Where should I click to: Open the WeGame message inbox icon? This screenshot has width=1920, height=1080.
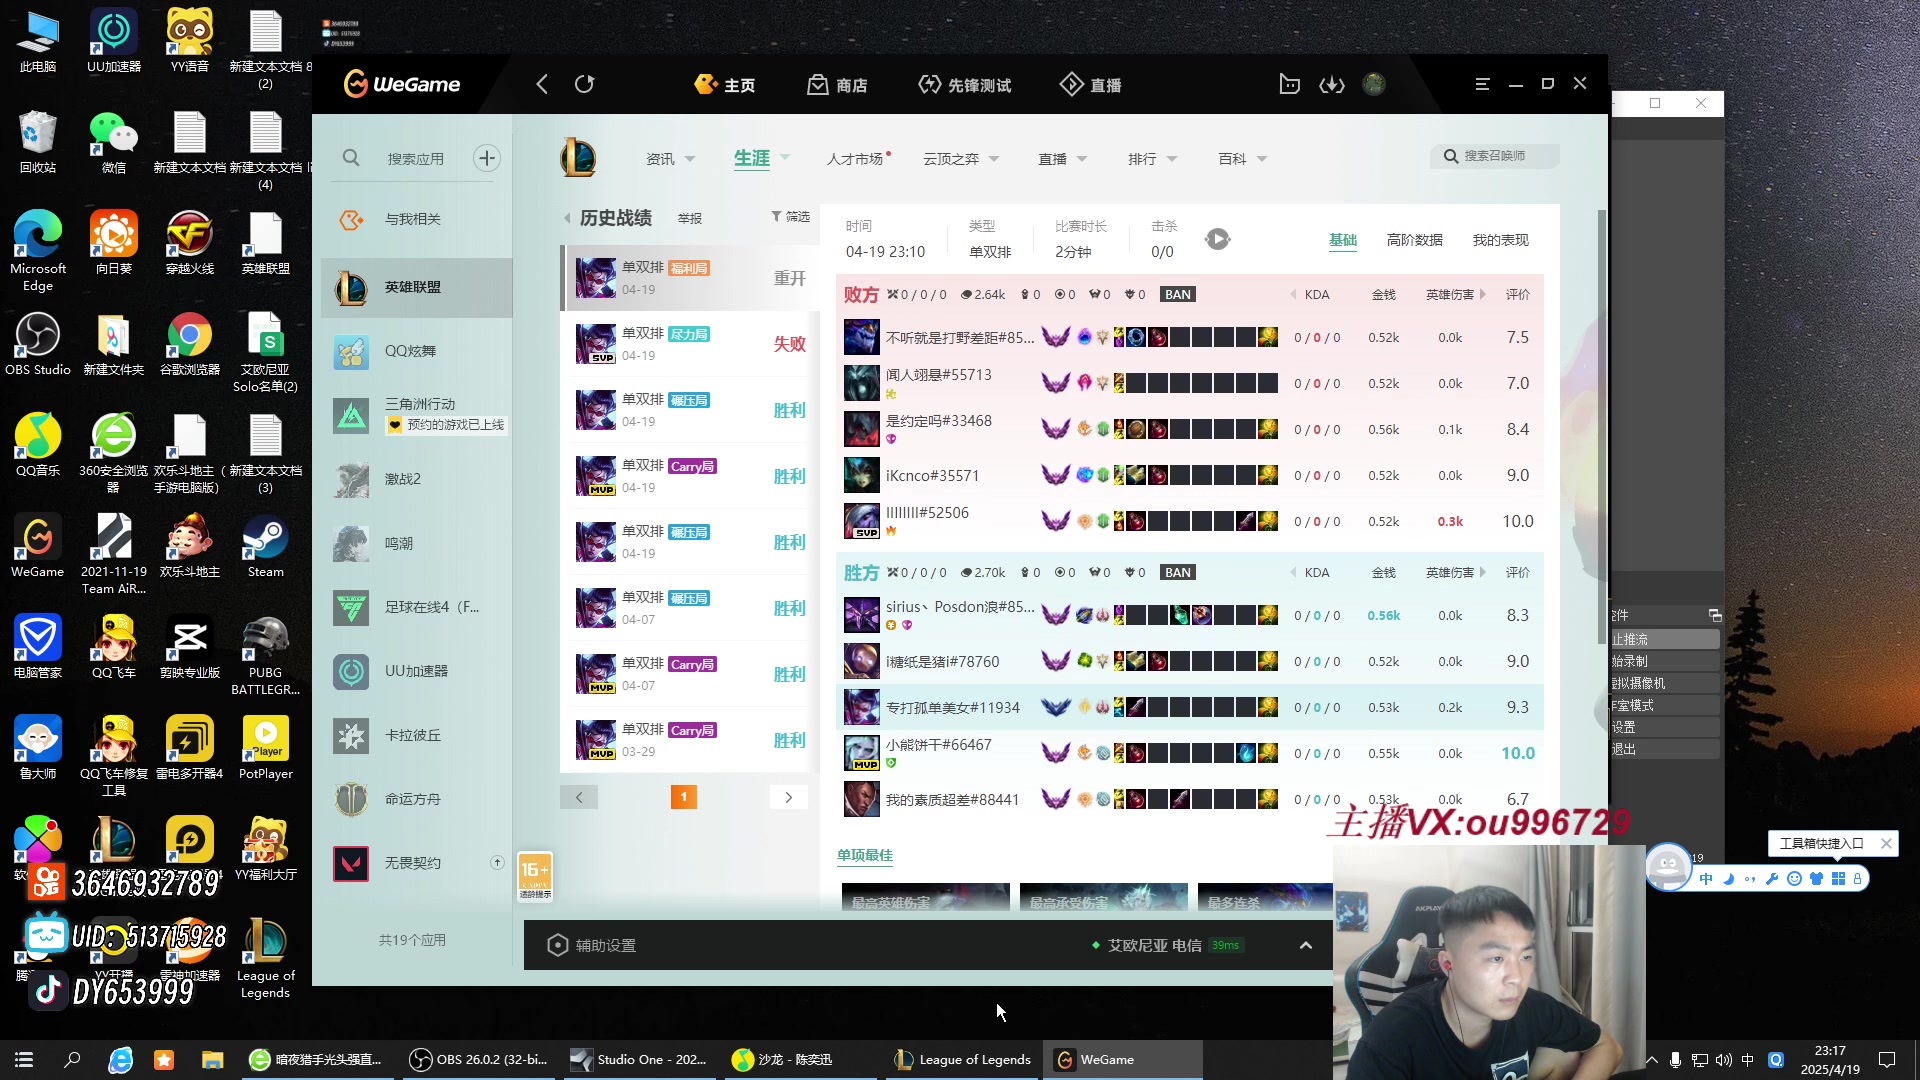(x=1290, y=85)
